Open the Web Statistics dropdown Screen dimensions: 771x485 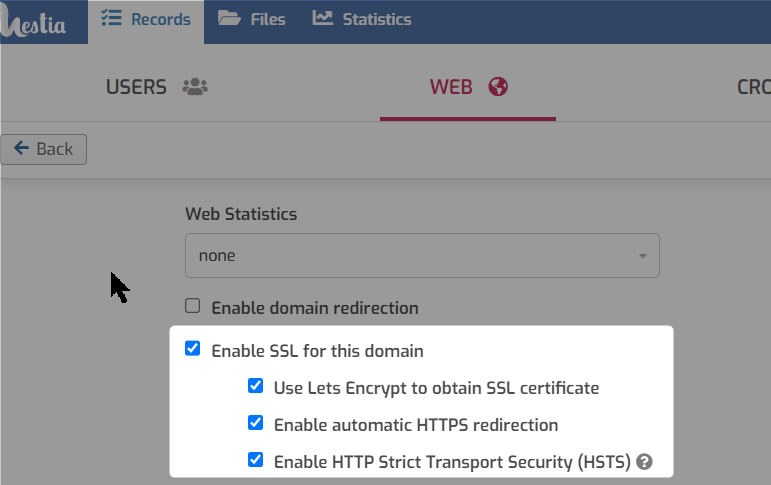tap(422, 255)
